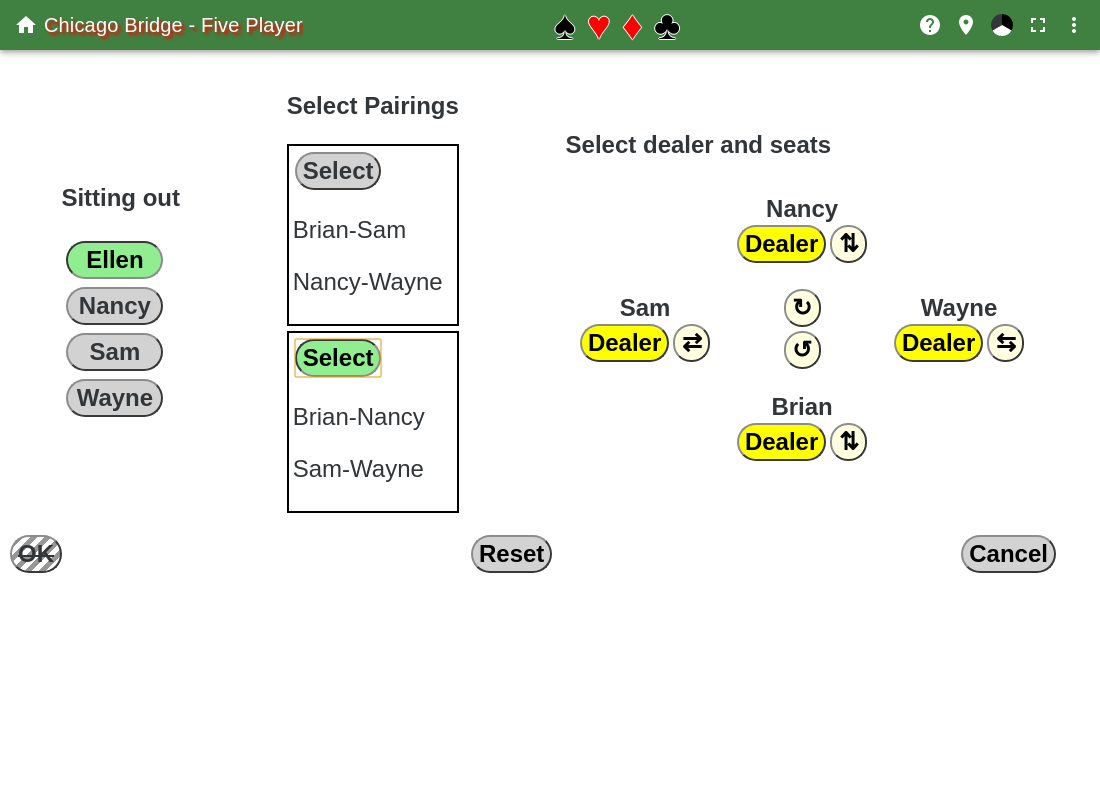1100x800 pixels.
Task: Choose Nancy to sit out
Action: (114, 306)
